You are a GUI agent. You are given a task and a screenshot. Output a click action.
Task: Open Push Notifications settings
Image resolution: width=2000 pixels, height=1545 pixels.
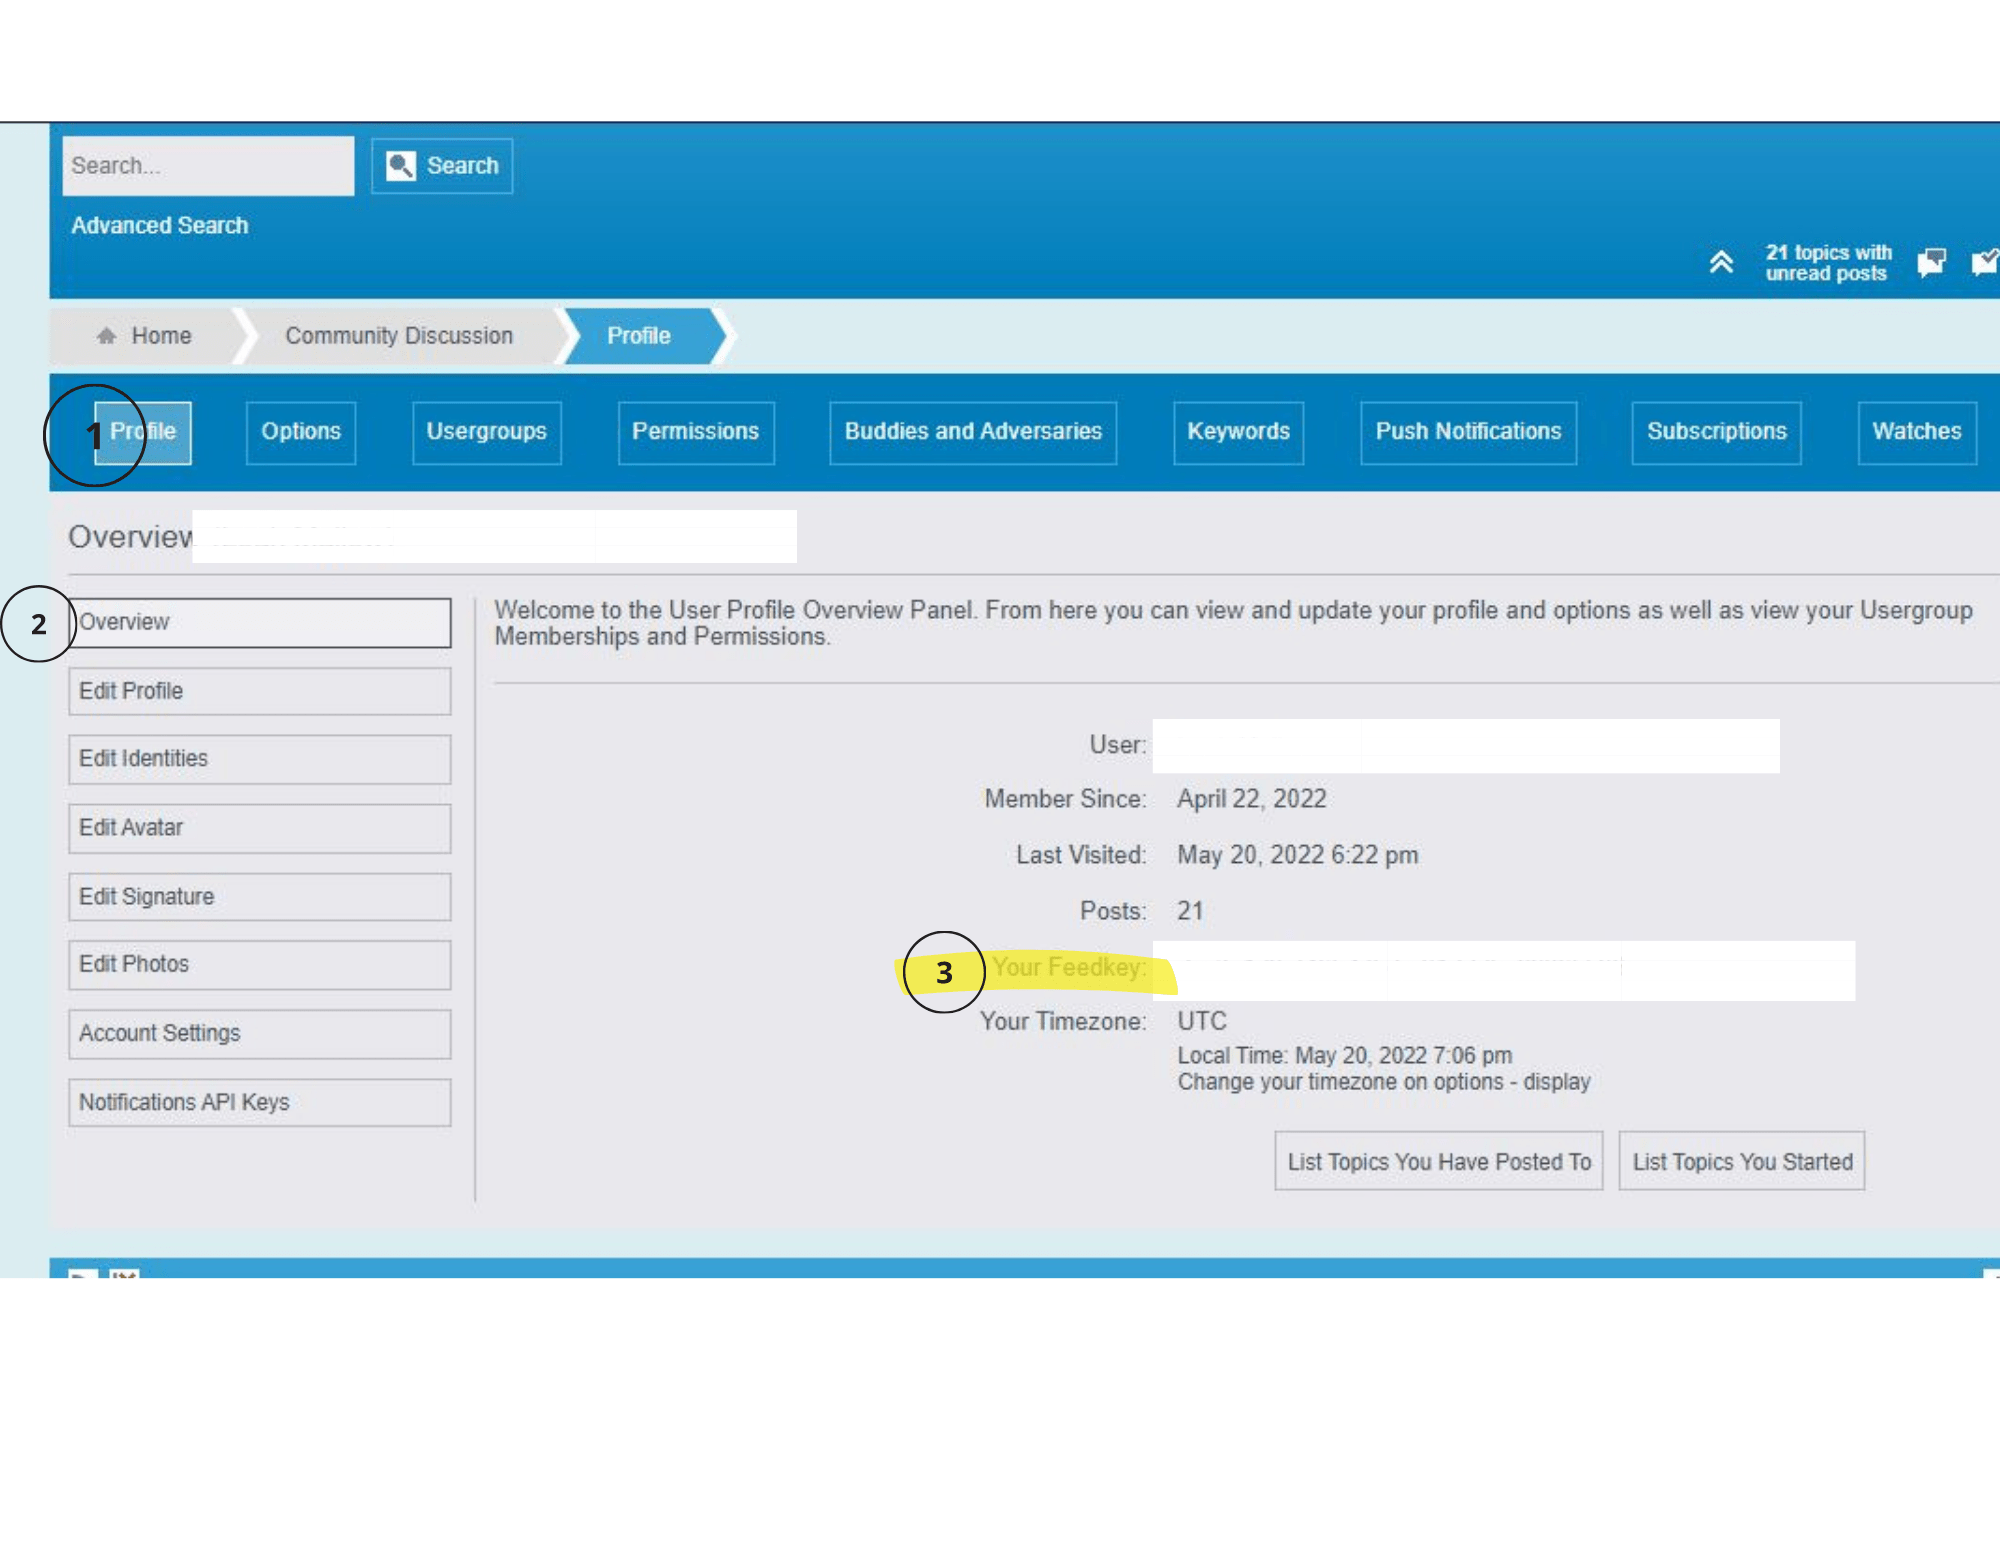pos(1466,430)
